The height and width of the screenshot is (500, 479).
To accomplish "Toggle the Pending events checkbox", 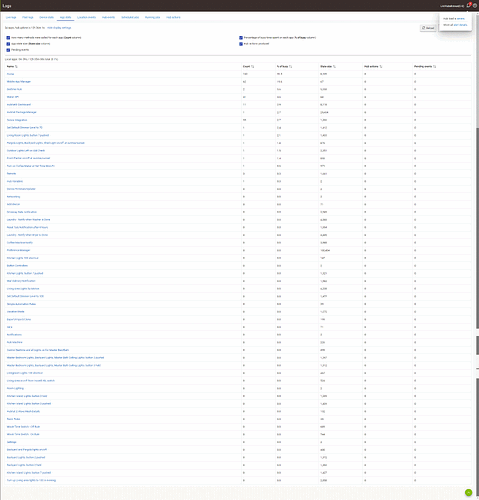I will (x=8, y=50).
